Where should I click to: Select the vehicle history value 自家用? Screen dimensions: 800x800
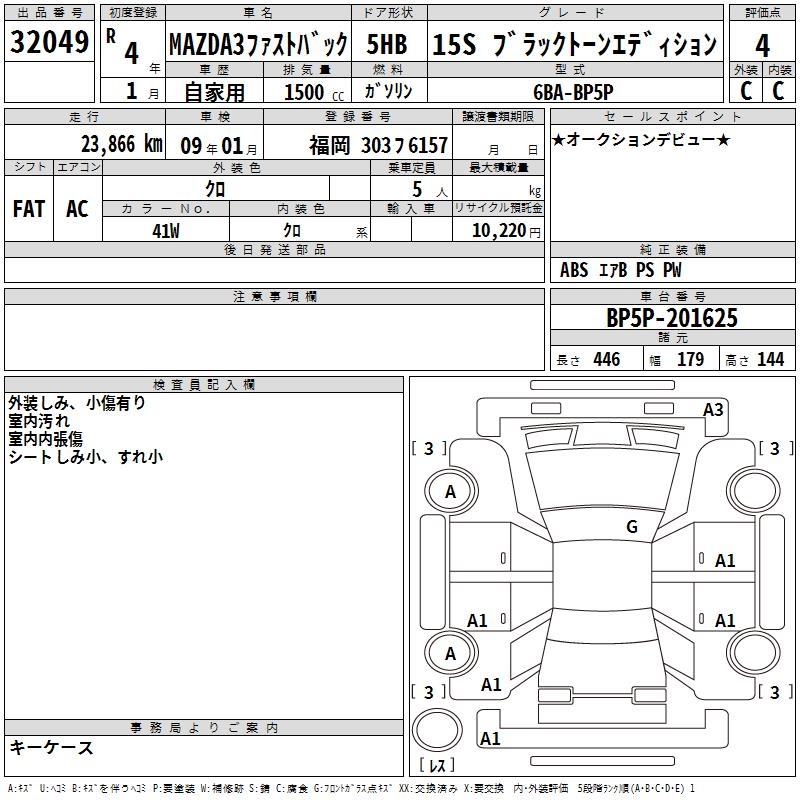coord(214,92)
